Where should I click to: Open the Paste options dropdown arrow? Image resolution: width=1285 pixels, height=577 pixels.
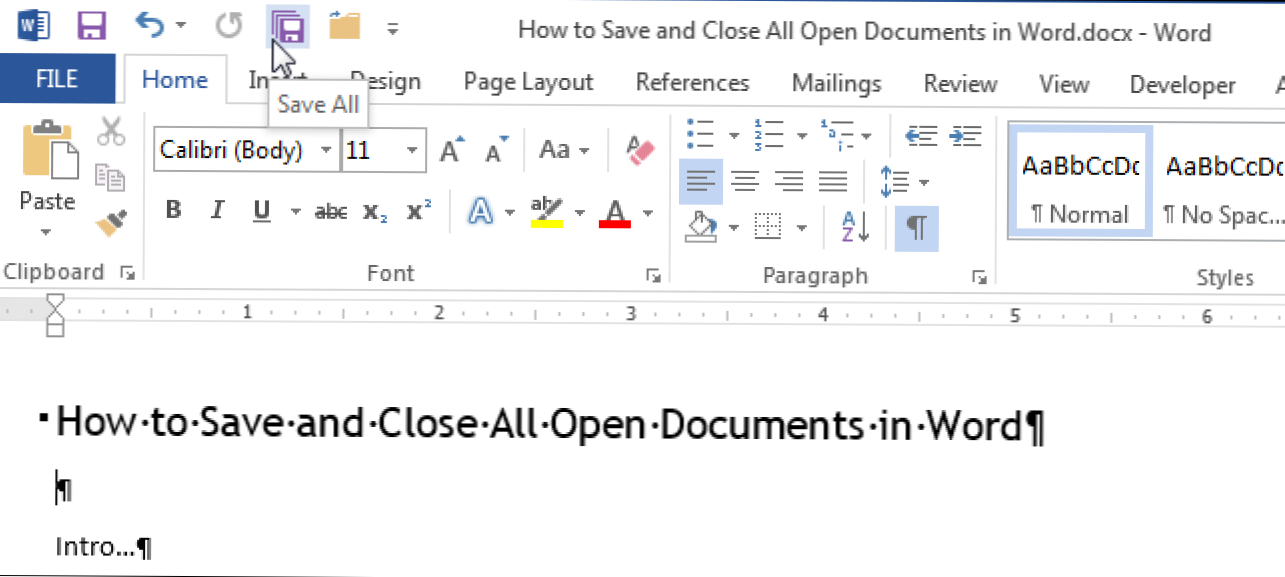point(46,232)
